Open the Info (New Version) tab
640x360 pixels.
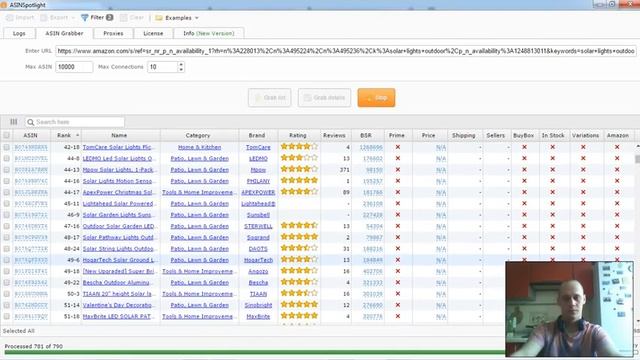[x=209, y=33]
